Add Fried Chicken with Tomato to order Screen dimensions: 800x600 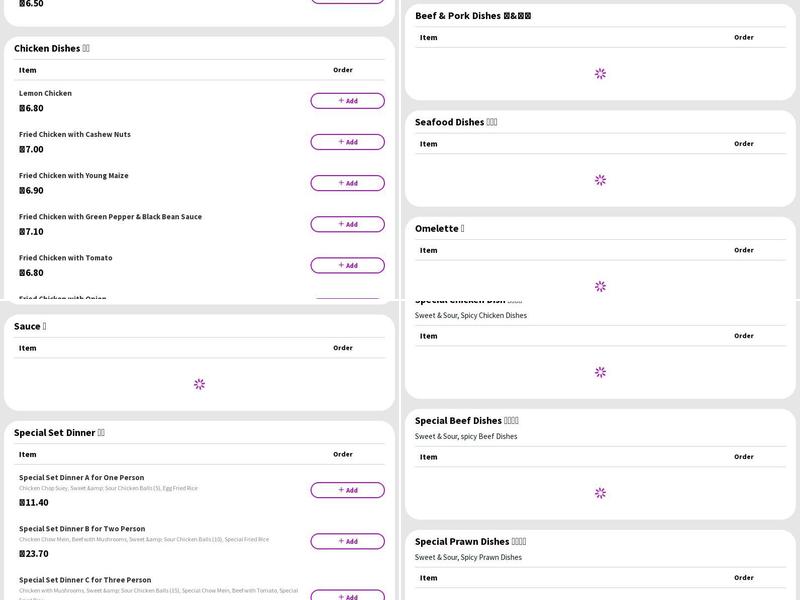coord(347,265)
